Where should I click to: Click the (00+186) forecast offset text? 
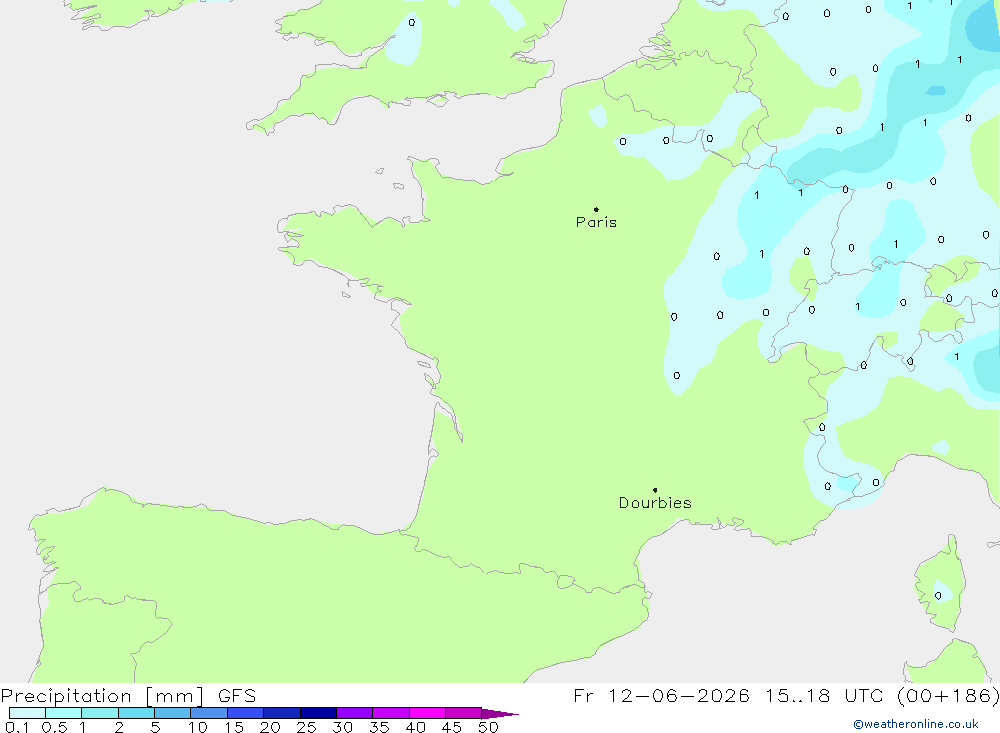(948, 696)
